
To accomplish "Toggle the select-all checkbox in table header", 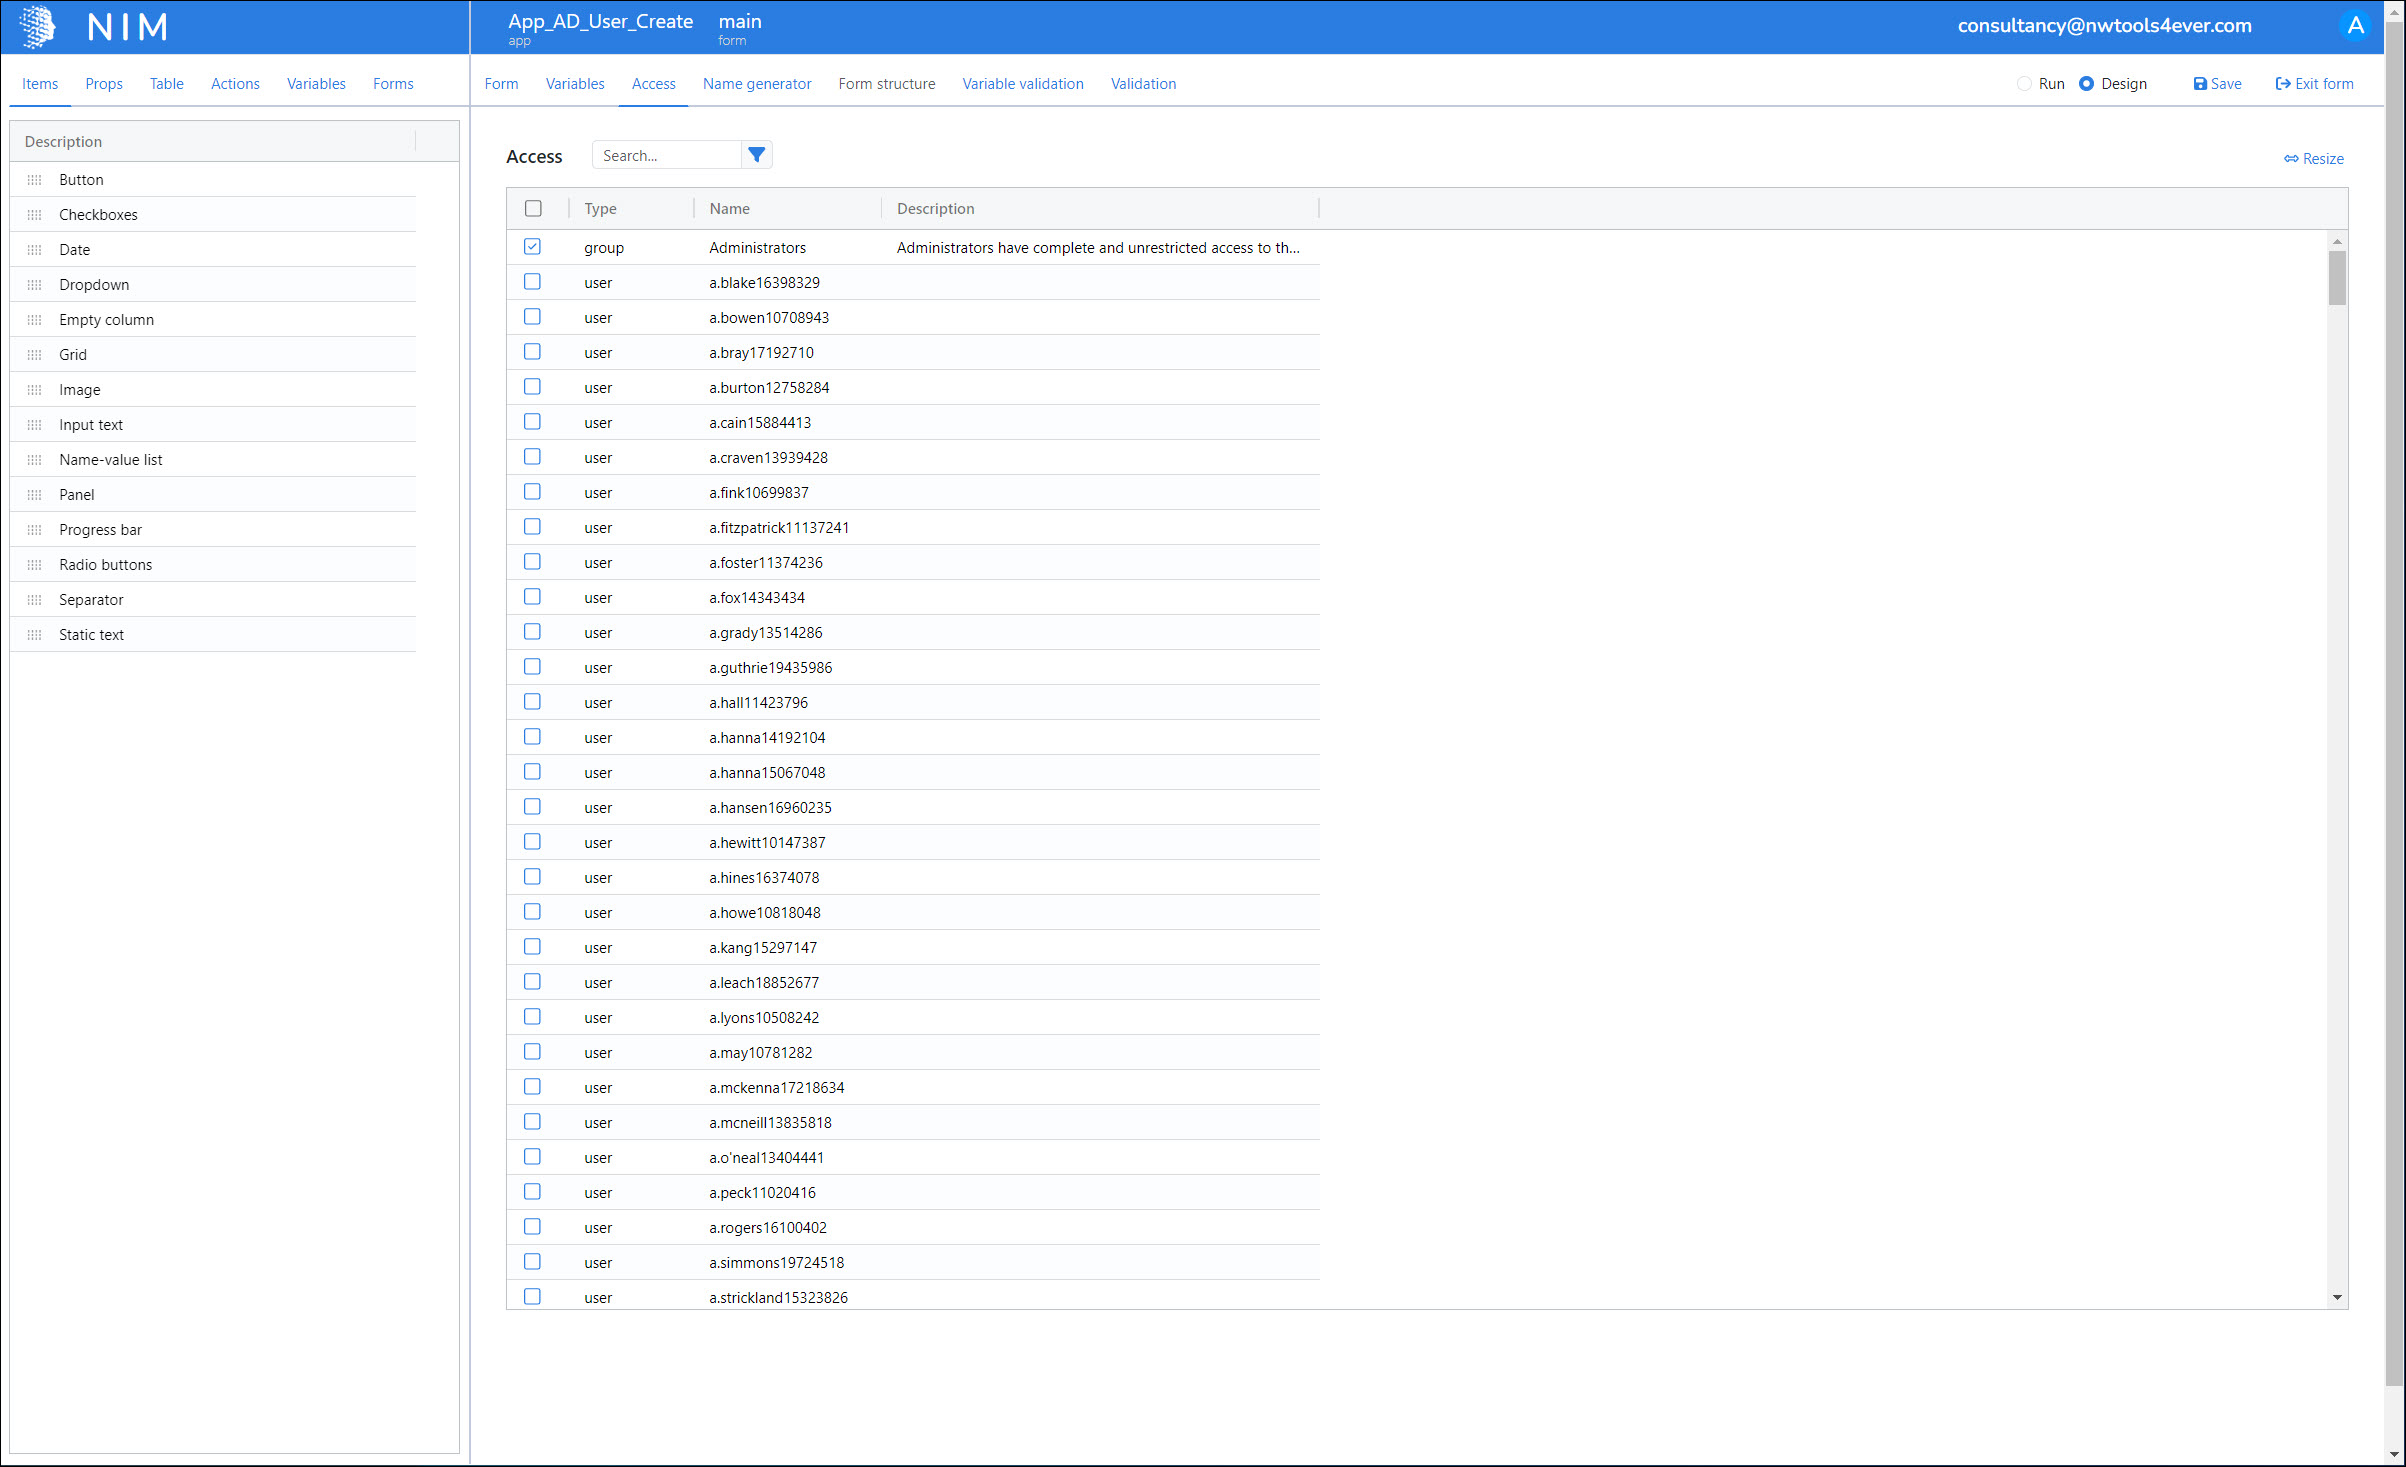I will [533, 209].
